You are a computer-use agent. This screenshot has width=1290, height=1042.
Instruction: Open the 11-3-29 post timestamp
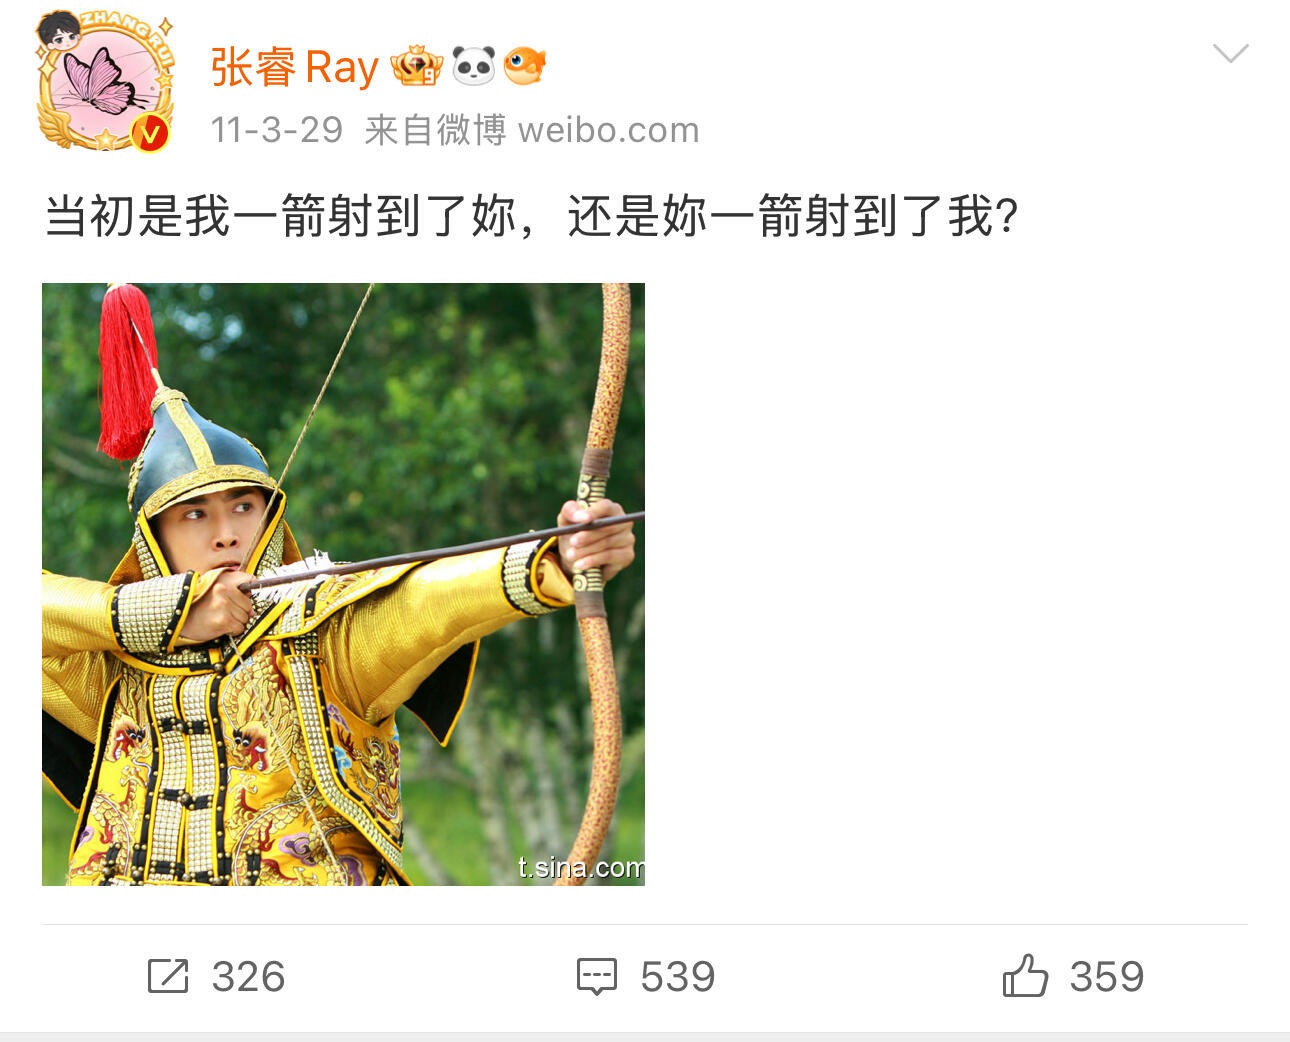pyautogui.click(x=277, y=130)
